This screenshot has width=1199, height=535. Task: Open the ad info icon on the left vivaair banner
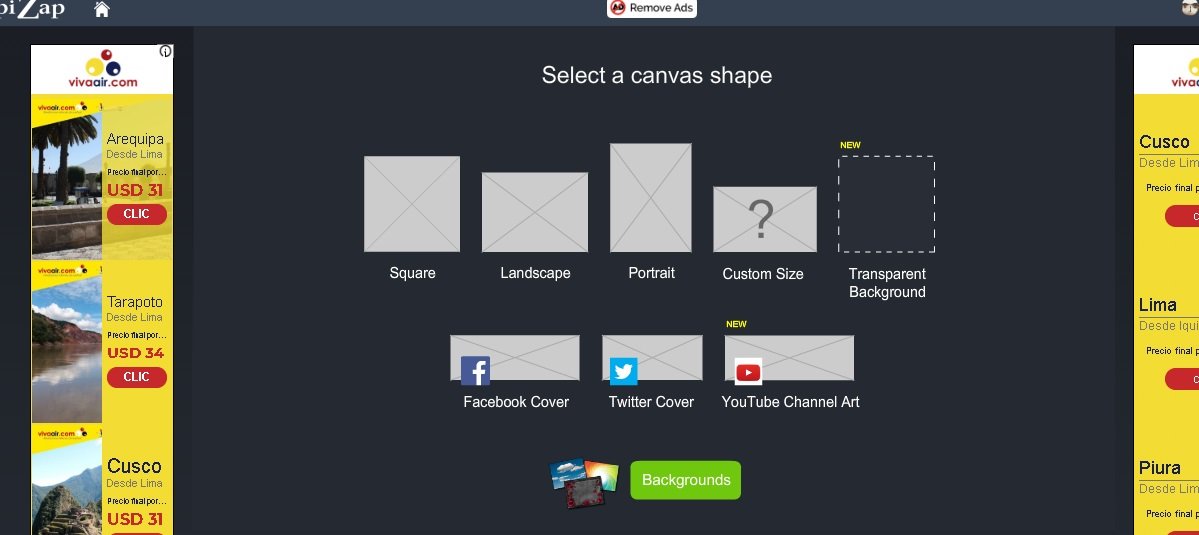click(x=166, y=51)
